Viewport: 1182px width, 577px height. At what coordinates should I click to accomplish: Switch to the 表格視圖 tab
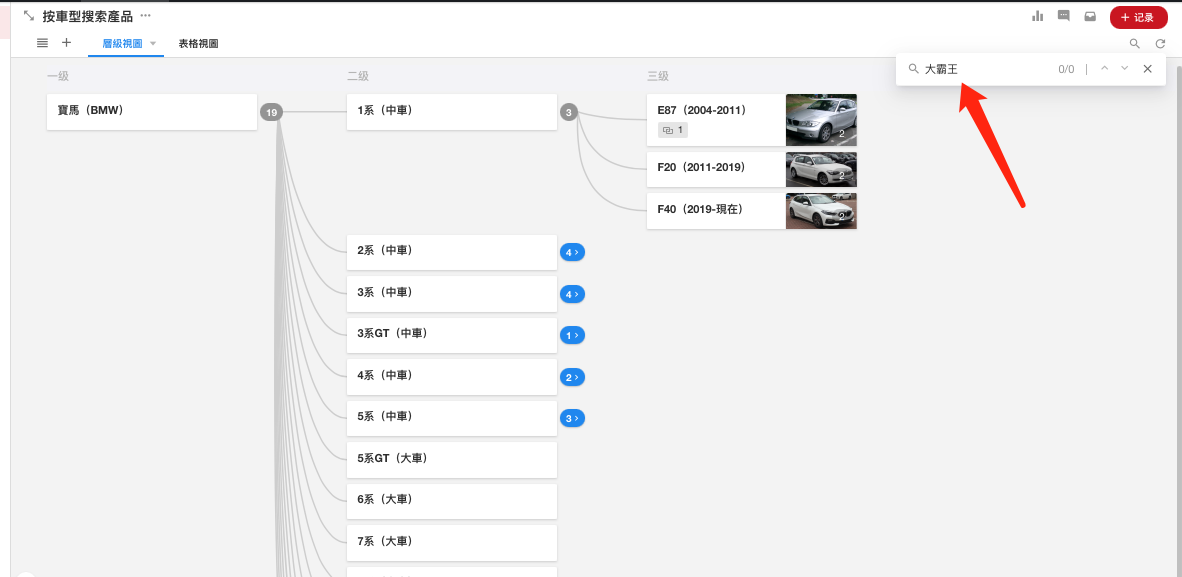click(197, 44)
